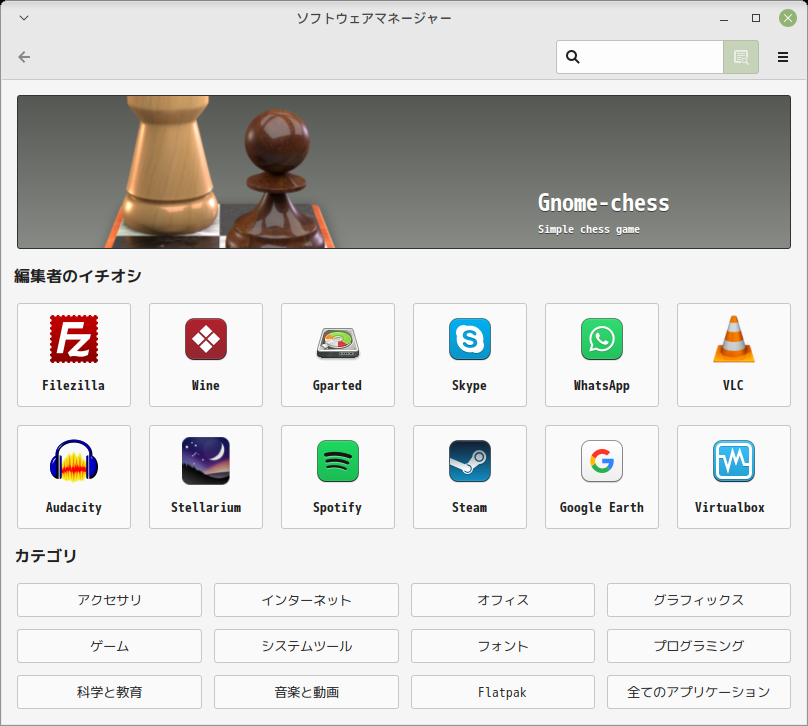The image size is (808, 726).
Task: Browse the グラフィックス category
Action: pyautogui.click(x=699, y=600)
